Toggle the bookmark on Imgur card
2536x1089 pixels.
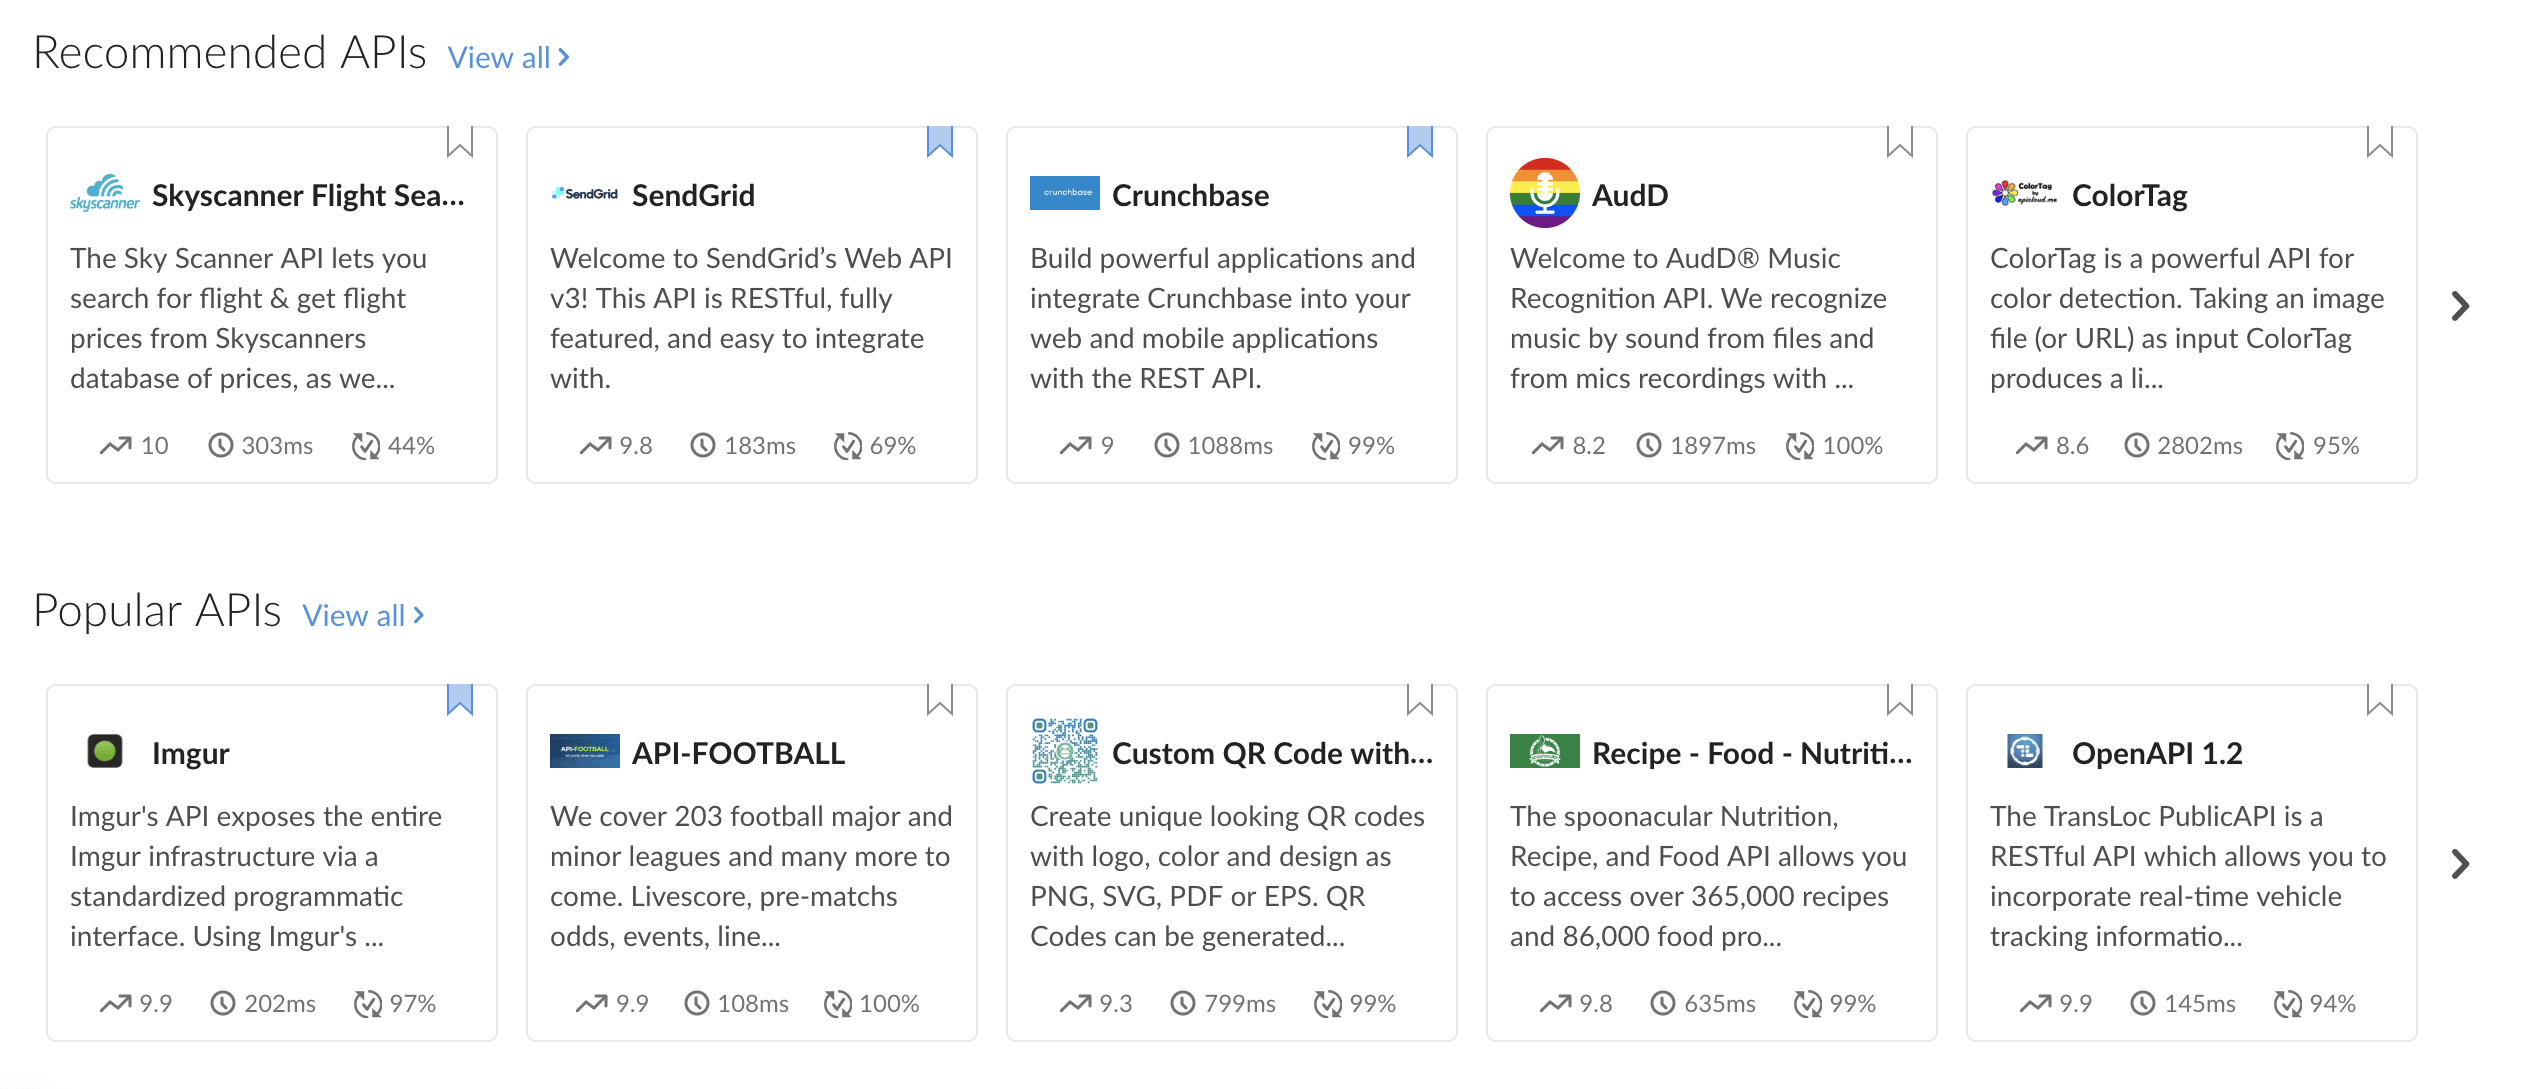(x=460, y=700)
